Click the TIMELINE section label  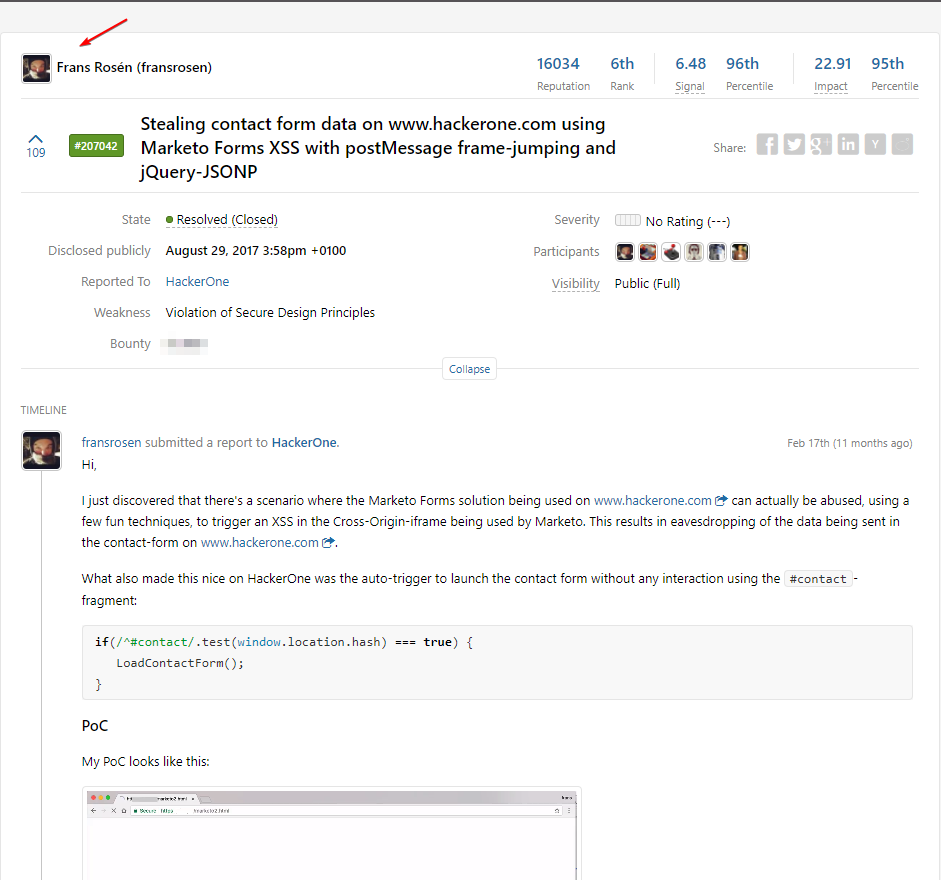point(44,410)
